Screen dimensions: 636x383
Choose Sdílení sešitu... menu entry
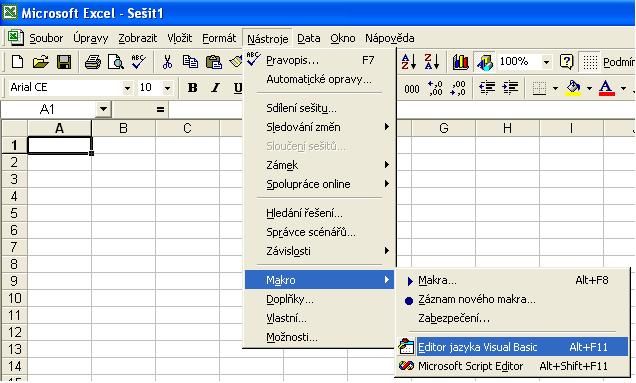tap(319, 108)
